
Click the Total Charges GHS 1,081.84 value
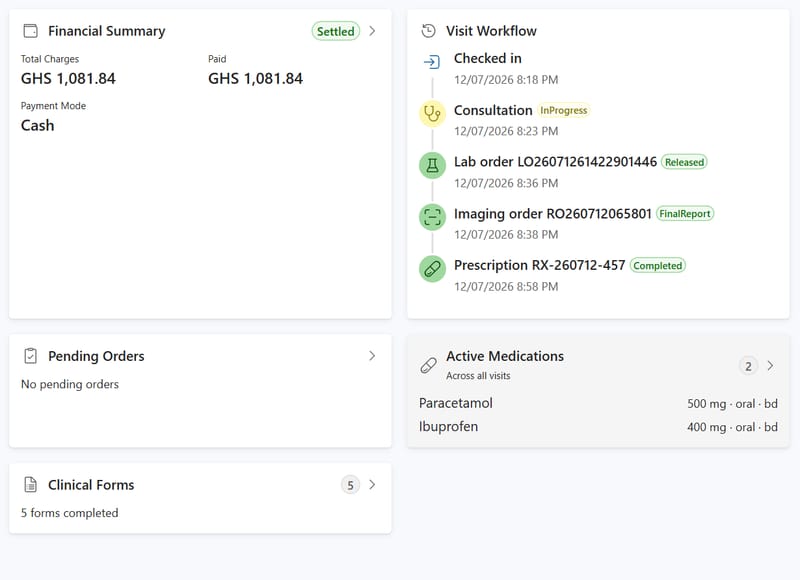68,79
